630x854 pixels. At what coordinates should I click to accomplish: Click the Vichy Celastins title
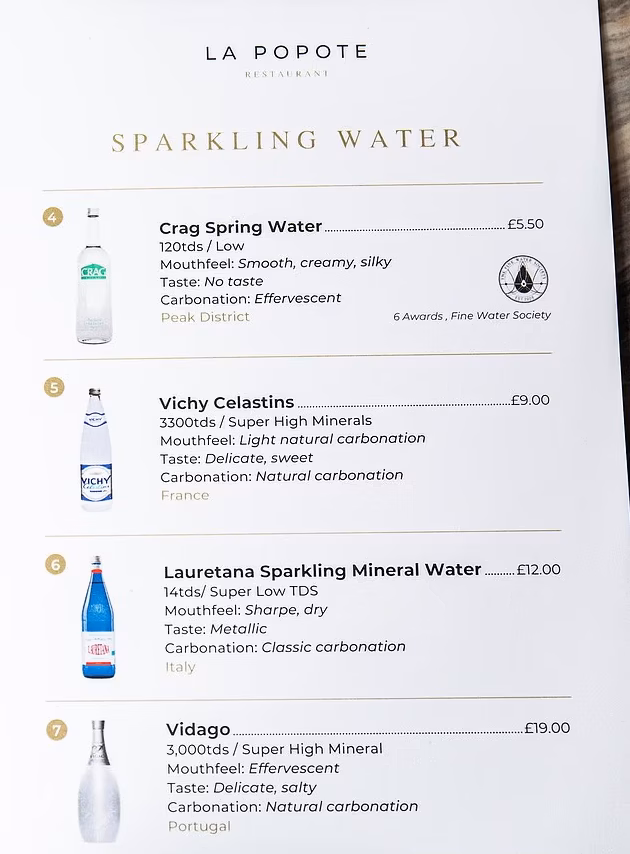click(x=227, y=402)
